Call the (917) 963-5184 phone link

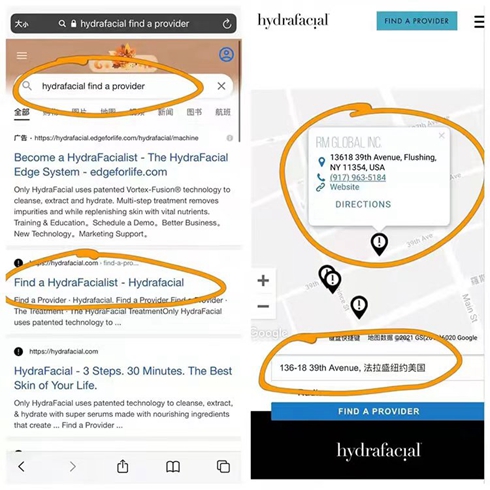click(x=358, y=177)
